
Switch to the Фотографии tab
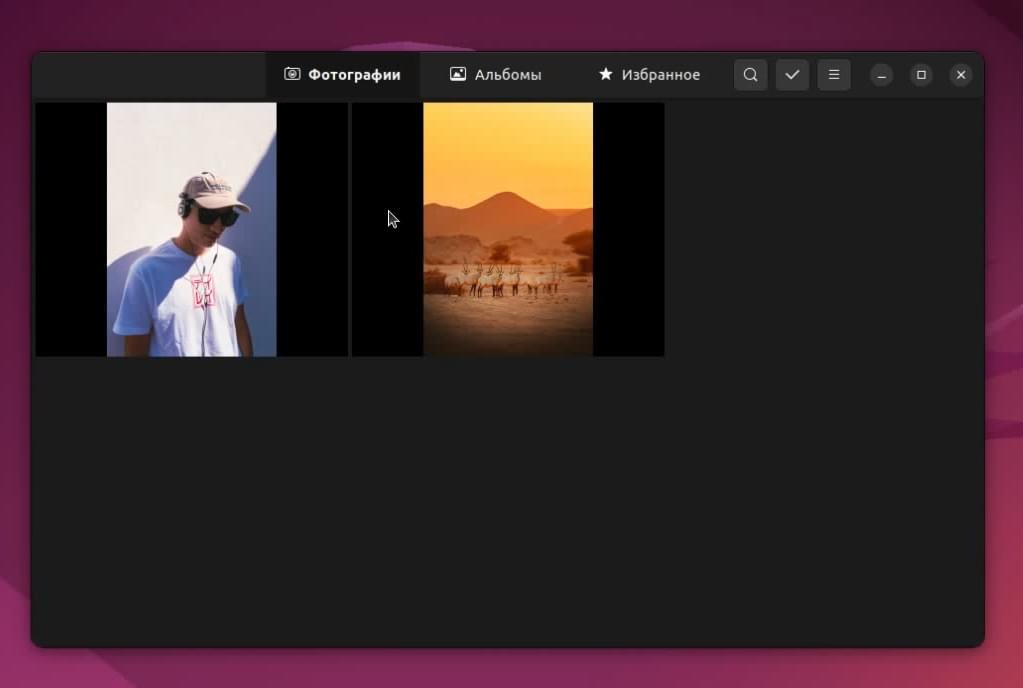pyautogui.click(x=343, y=75)
